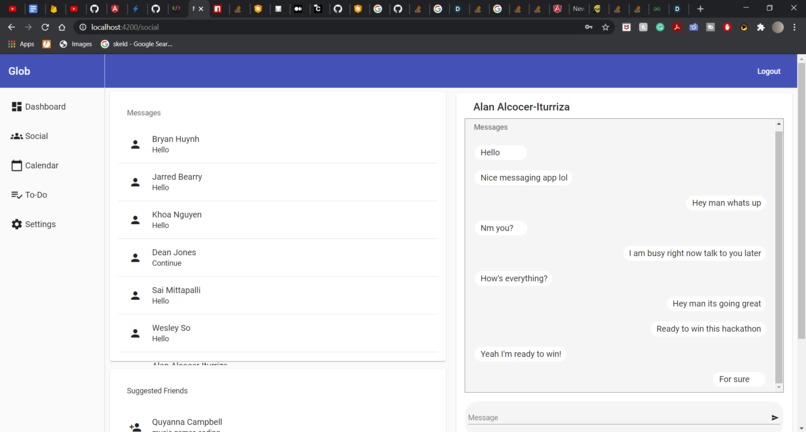806x432 pixels.
Task: Click the 'How's everything?' message bubble
Action: 514,278
